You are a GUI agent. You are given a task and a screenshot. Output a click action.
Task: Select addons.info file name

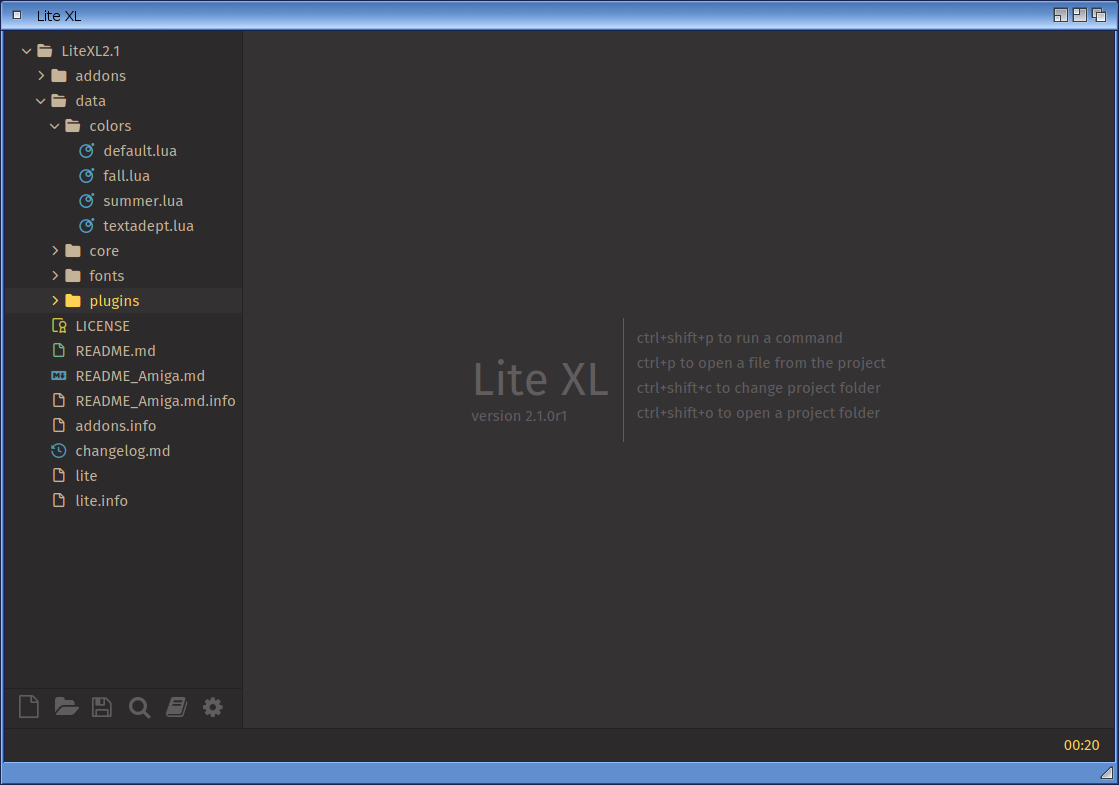coord(116,425)
